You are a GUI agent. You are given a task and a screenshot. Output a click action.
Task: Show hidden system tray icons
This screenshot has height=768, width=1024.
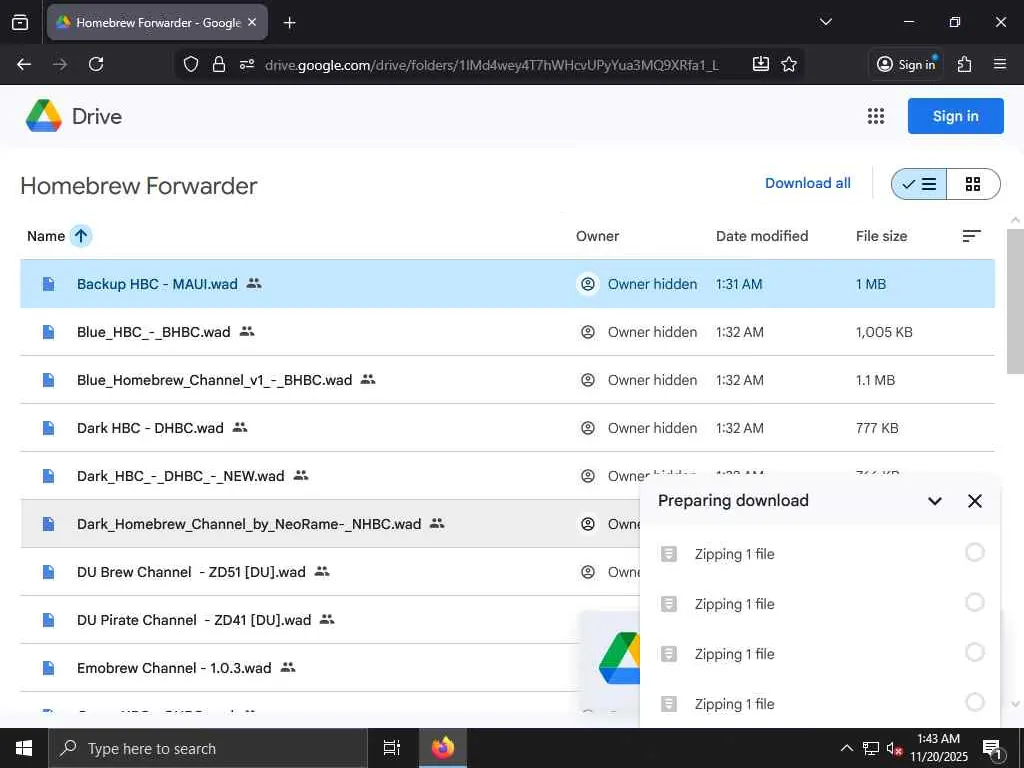pos(846,748)
